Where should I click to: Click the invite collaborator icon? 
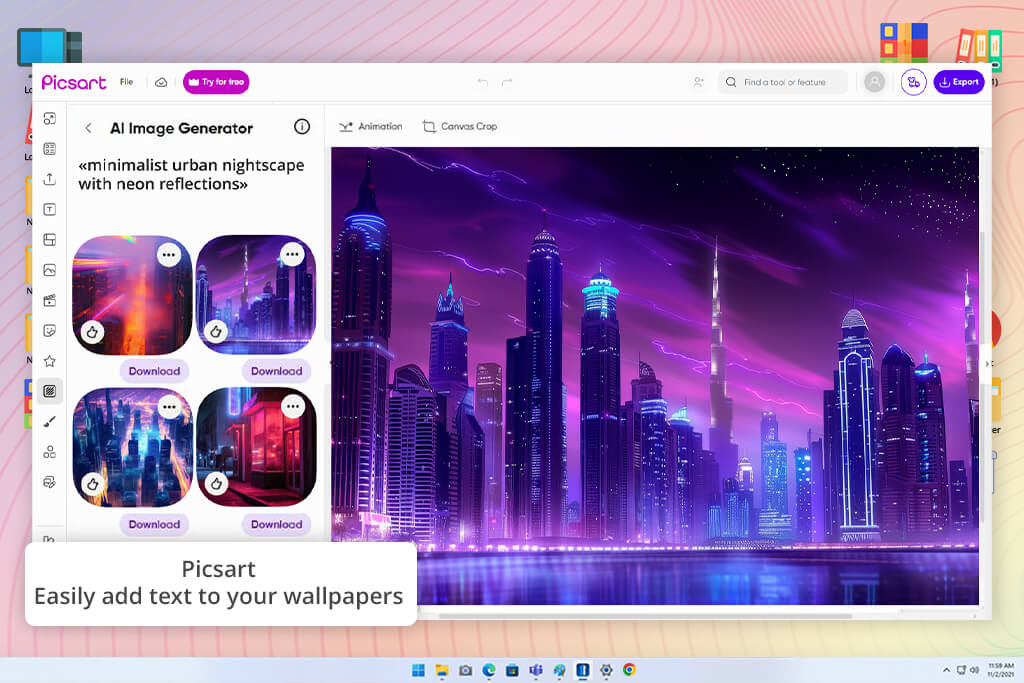pyautogui.click(x=699, y=82)
